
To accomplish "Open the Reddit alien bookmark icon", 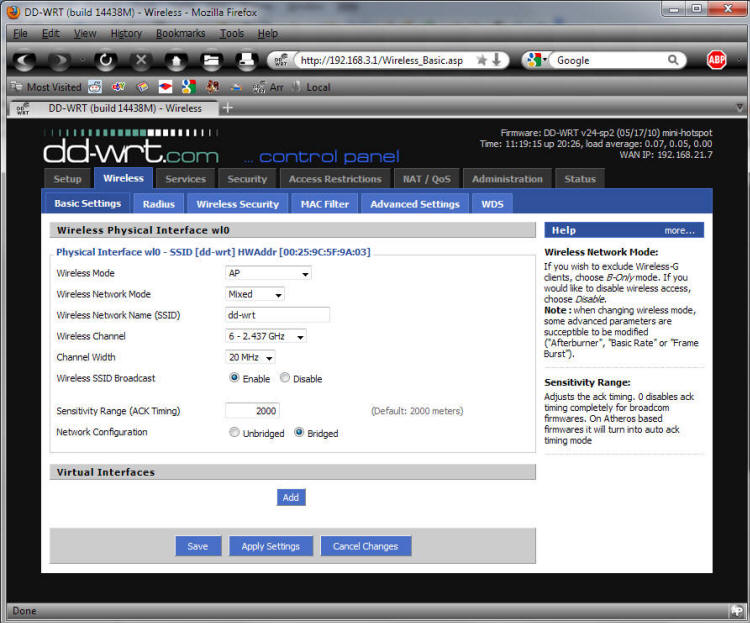I will (x=95, y=87).
